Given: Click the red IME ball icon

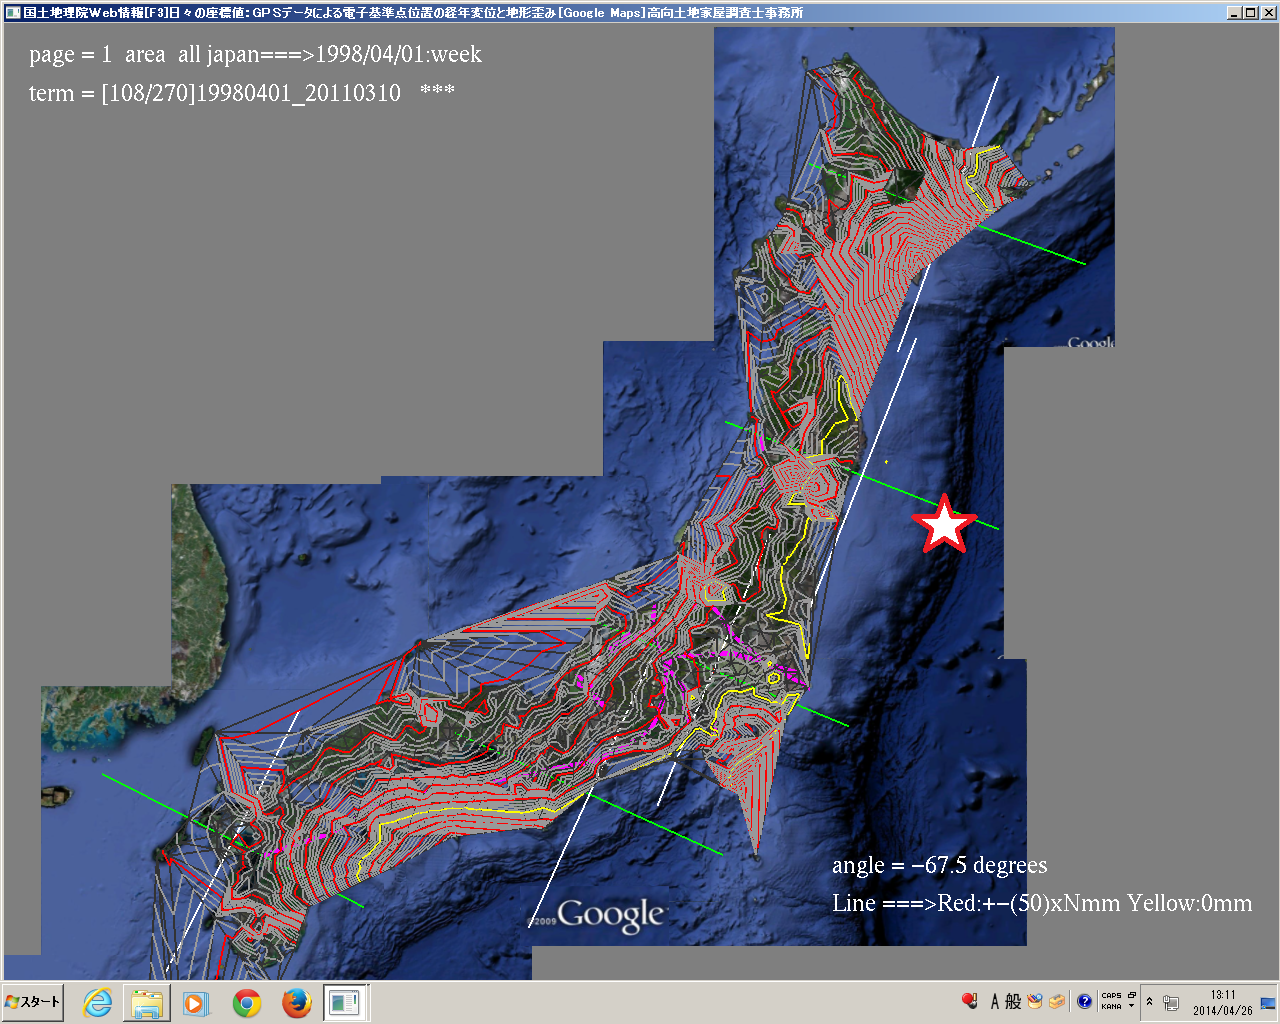Looking at the screenshot, I should tap(969, 1001).
